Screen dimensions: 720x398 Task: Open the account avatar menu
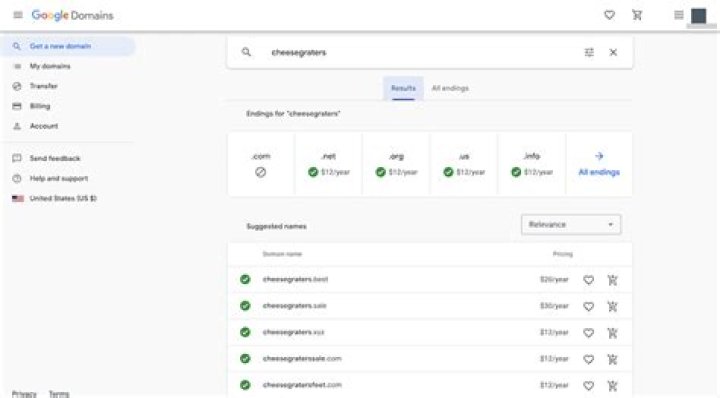698,16
